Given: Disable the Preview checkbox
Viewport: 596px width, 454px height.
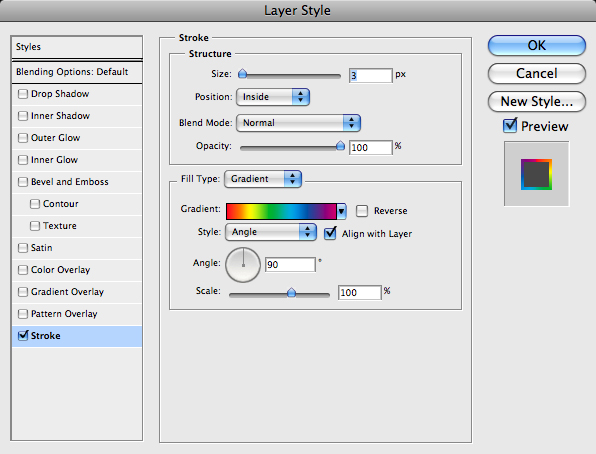Looking at the screenshot, I should click(510, 126).
